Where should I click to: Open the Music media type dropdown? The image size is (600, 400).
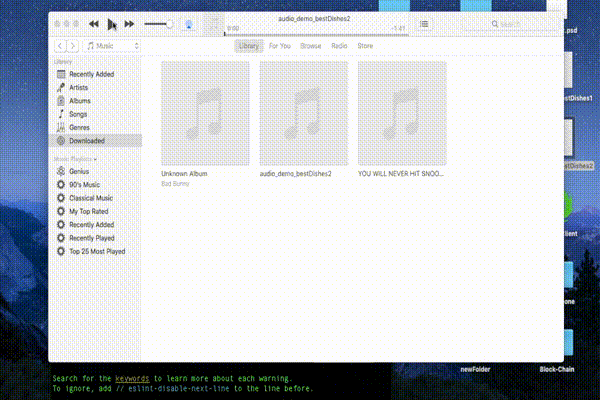(x=113, y=46)
